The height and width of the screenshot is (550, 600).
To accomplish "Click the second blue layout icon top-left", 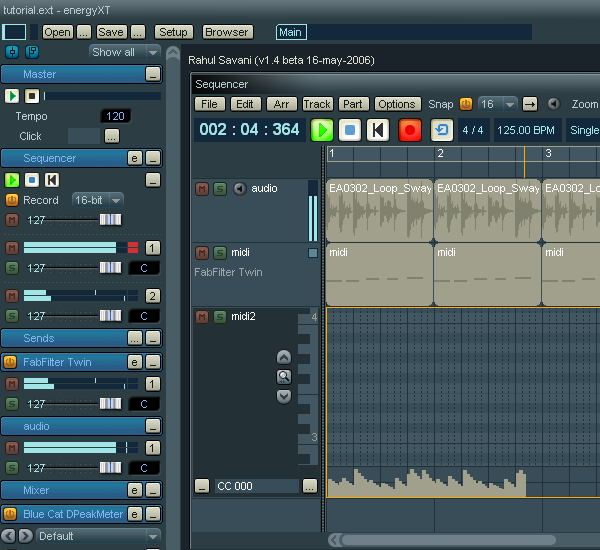I will coord(32,52).
